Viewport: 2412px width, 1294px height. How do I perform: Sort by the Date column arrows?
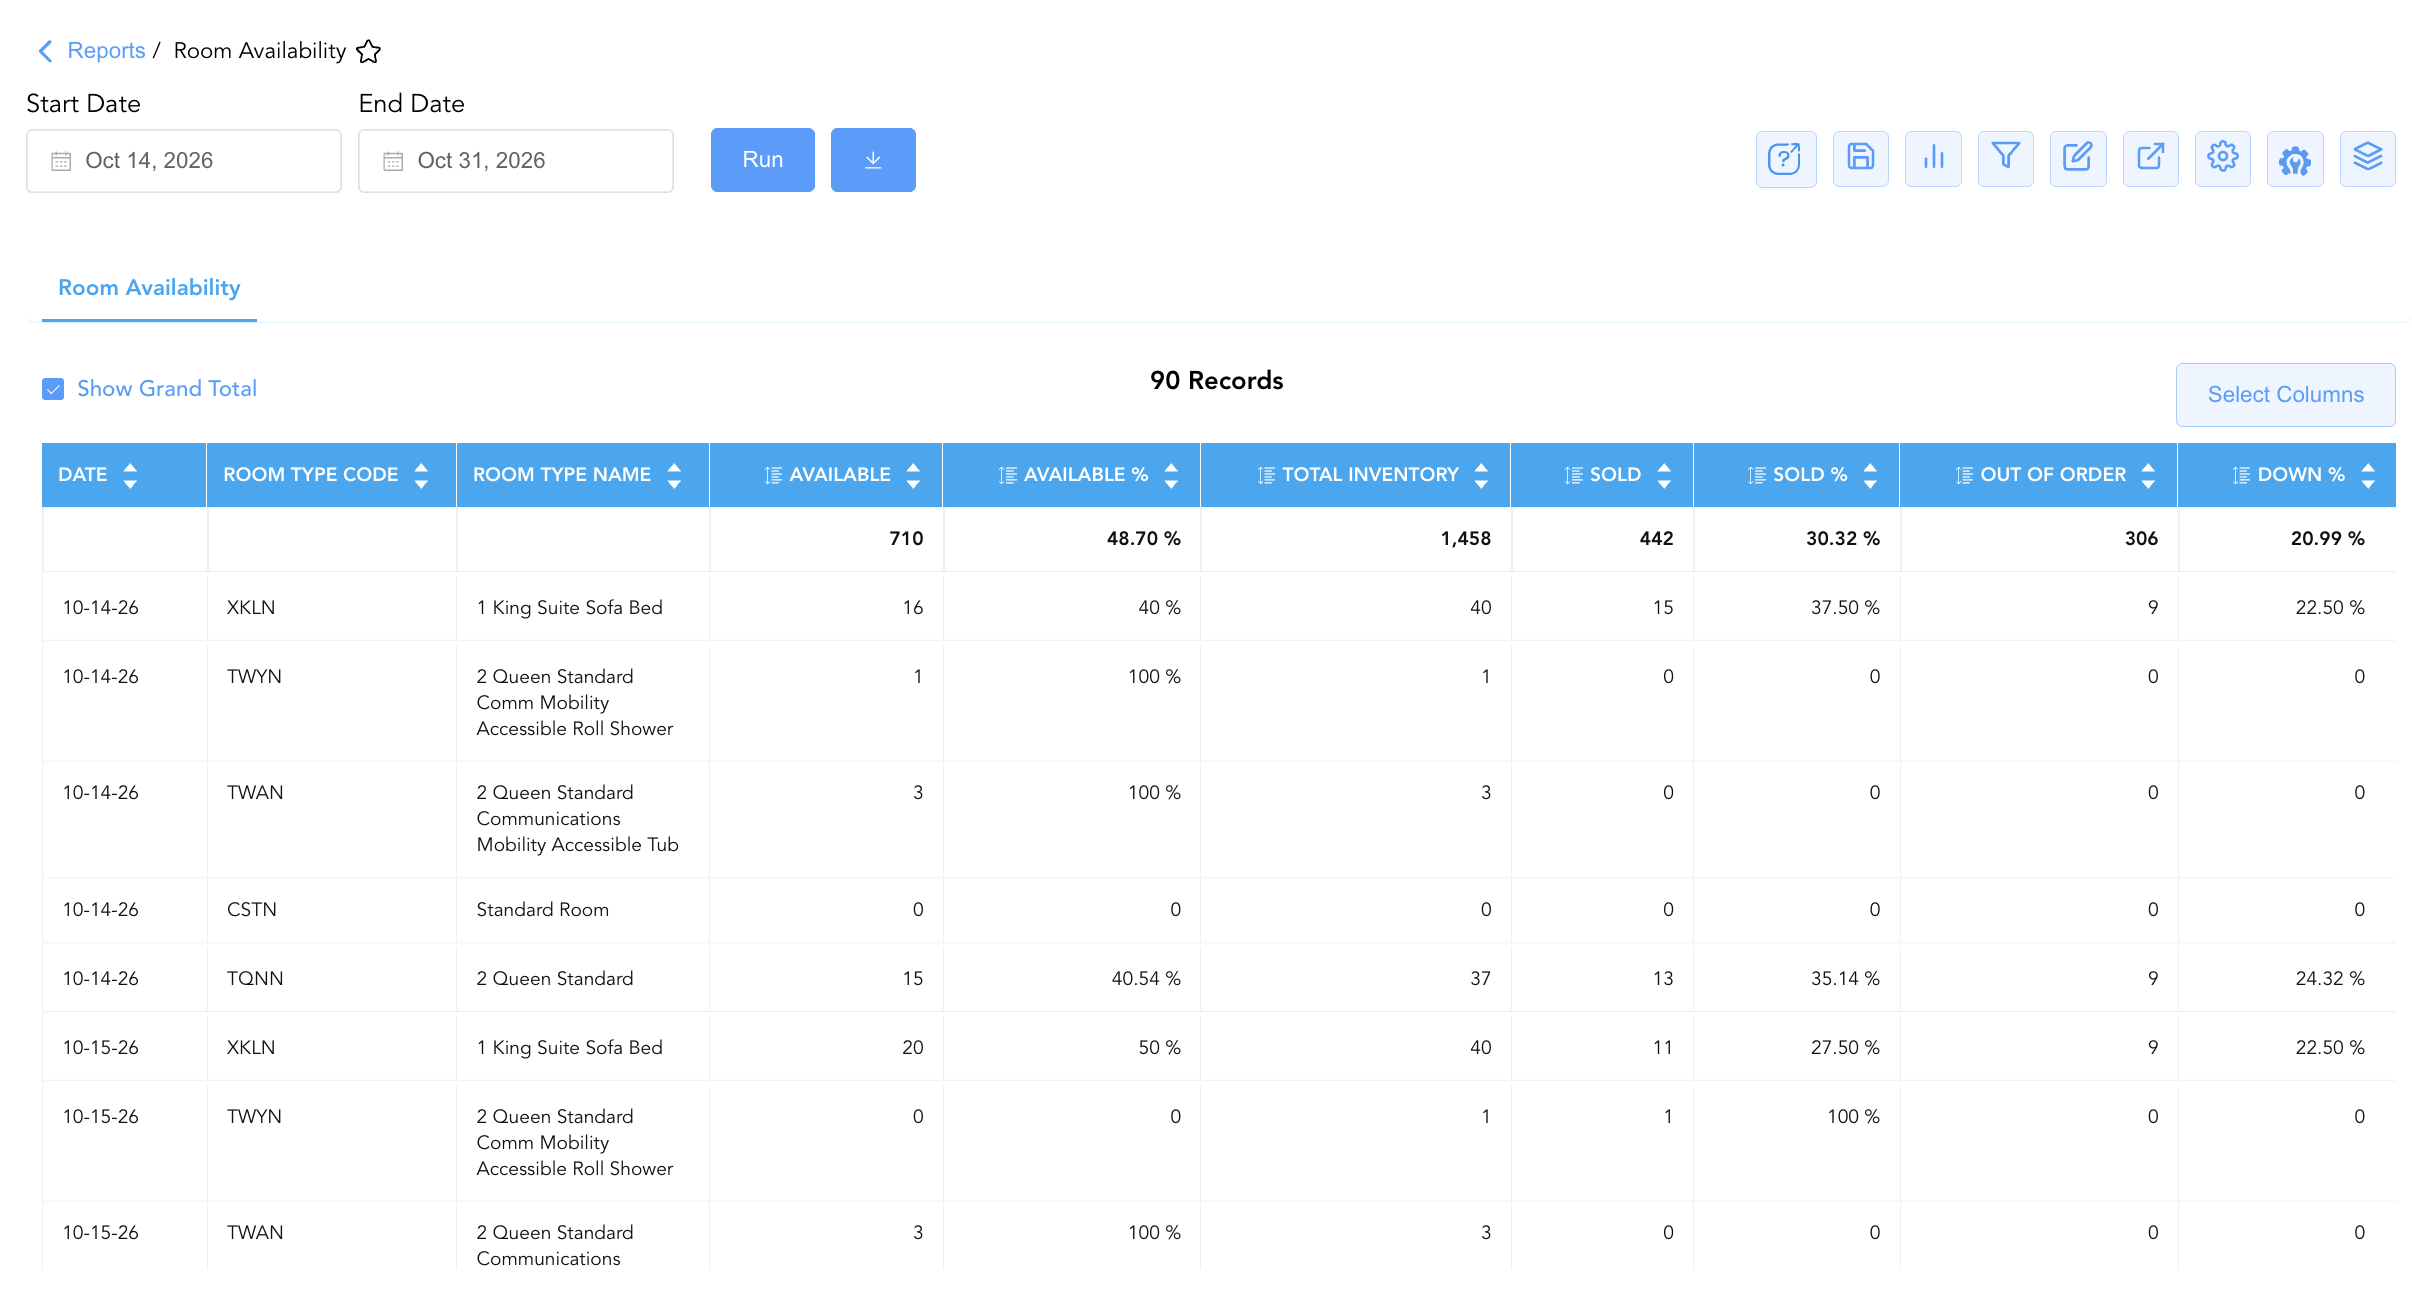pyautogui.click(x=130, y=475)
